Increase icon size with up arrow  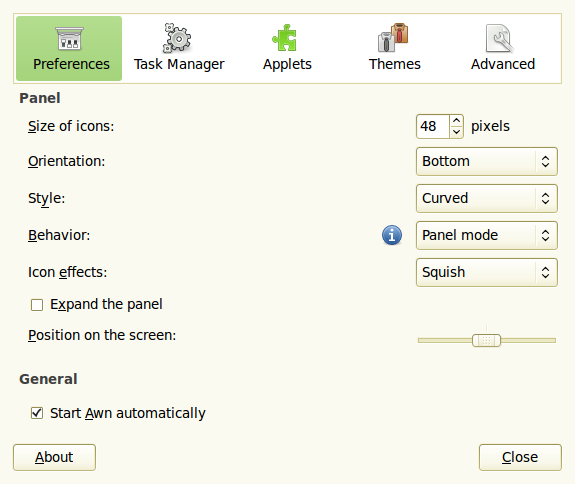point(456,121)
